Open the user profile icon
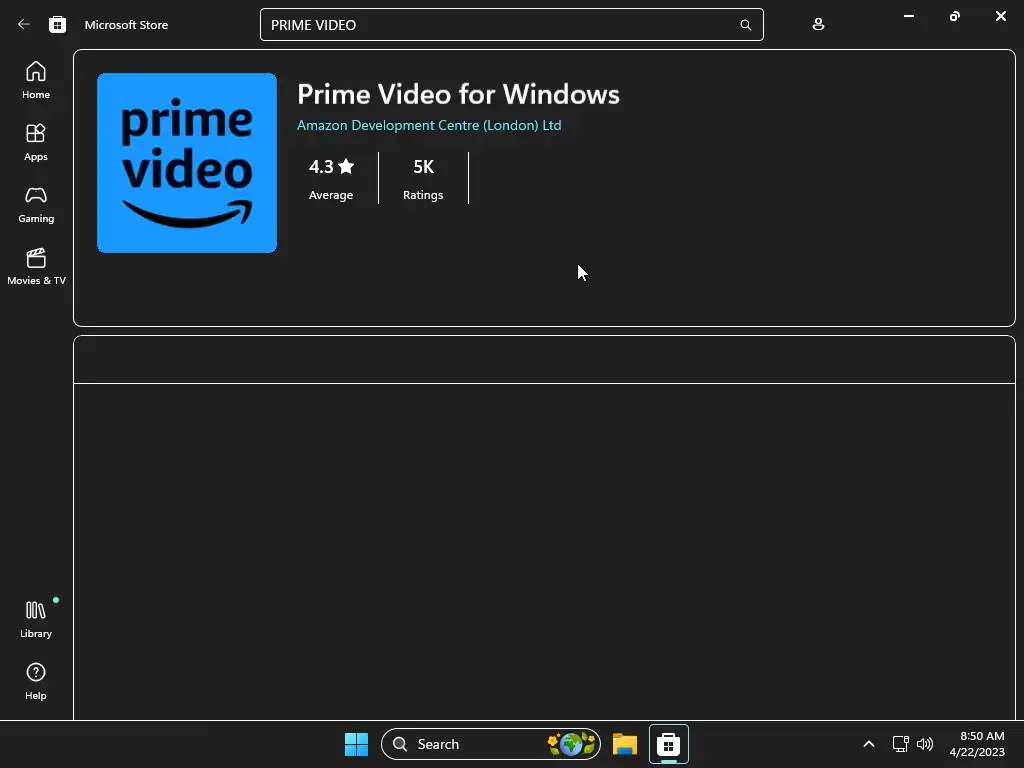 coord(818,25)
